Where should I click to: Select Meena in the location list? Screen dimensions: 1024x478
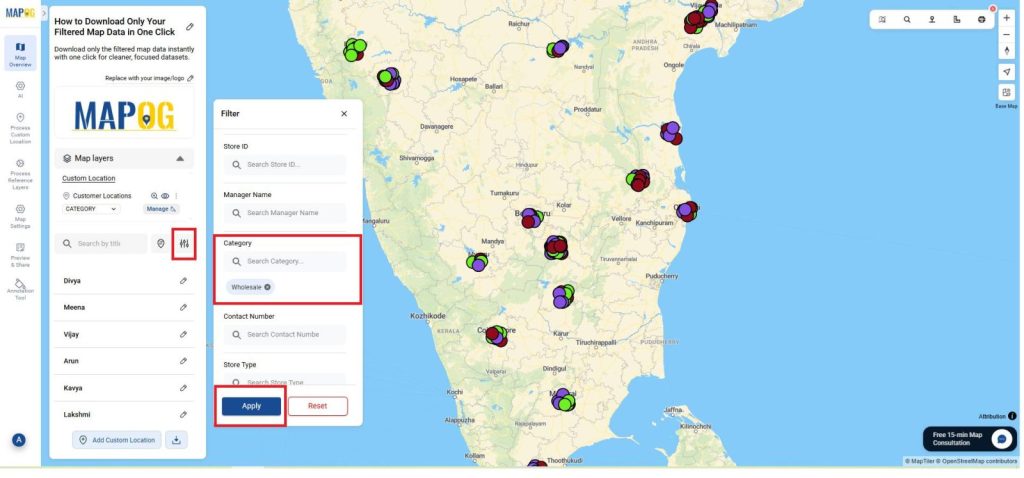point(74,308)
